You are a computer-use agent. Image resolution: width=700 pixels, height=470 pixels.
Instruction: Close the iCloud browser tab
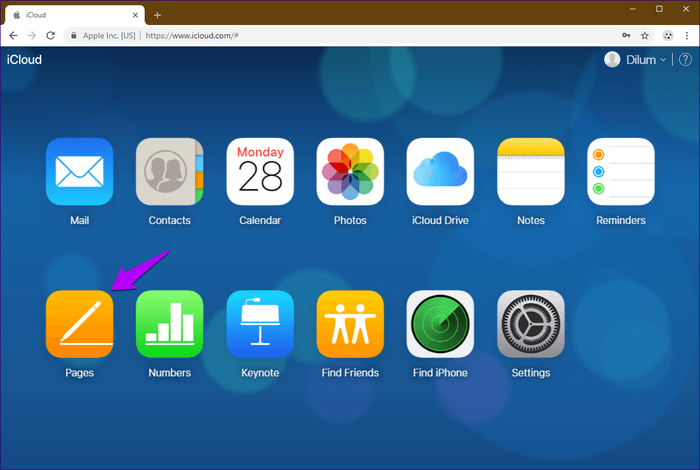point(135,15)
